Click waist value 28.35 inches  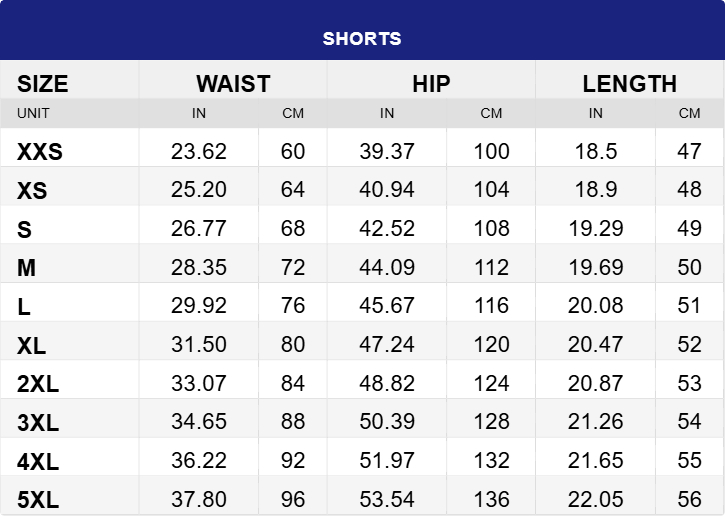[x=199, y=268]
